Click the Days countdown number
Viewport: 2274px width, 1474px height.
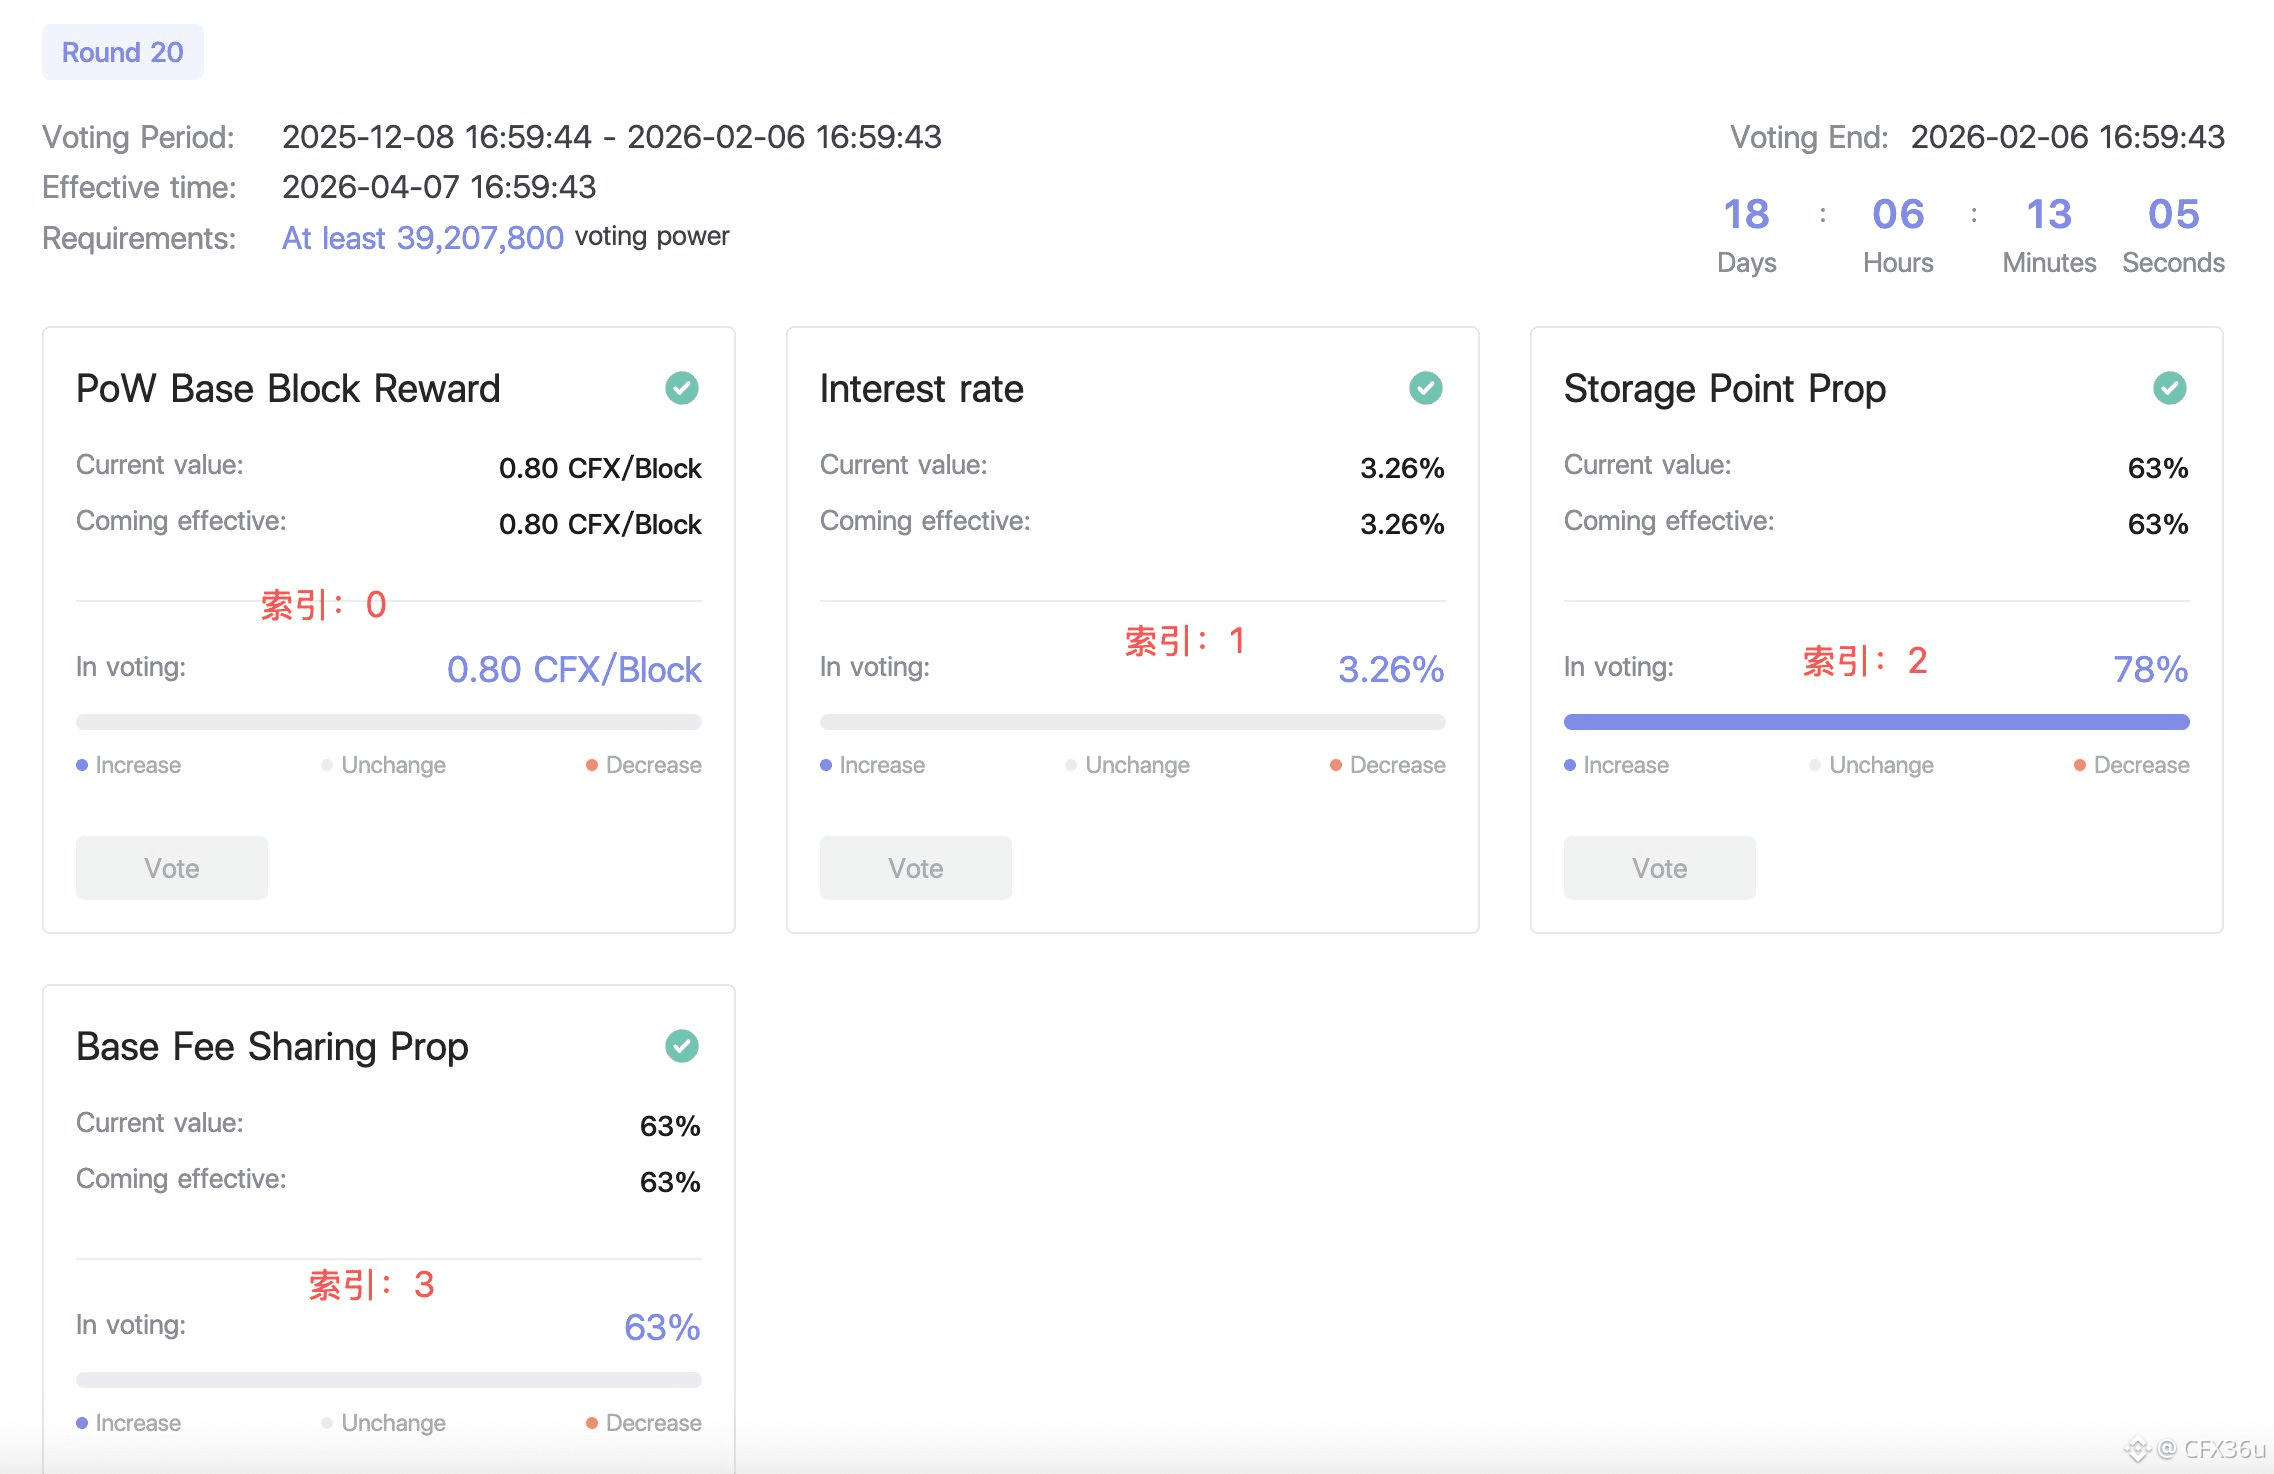point(1746,214)
